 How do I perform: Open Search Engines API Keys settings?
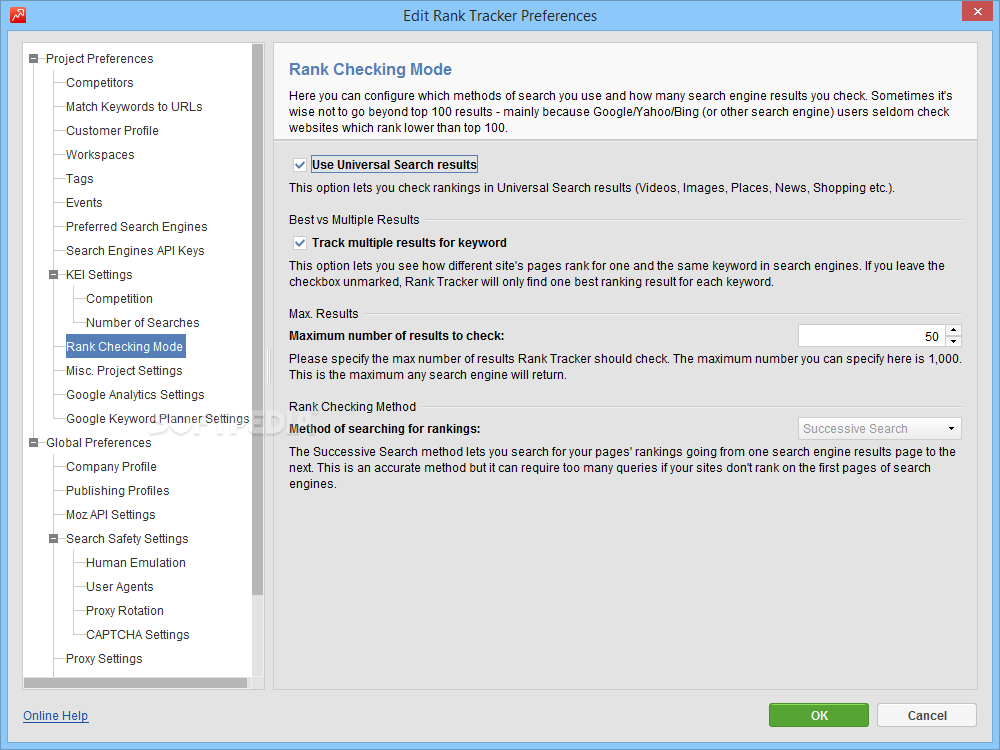point(135,251)
